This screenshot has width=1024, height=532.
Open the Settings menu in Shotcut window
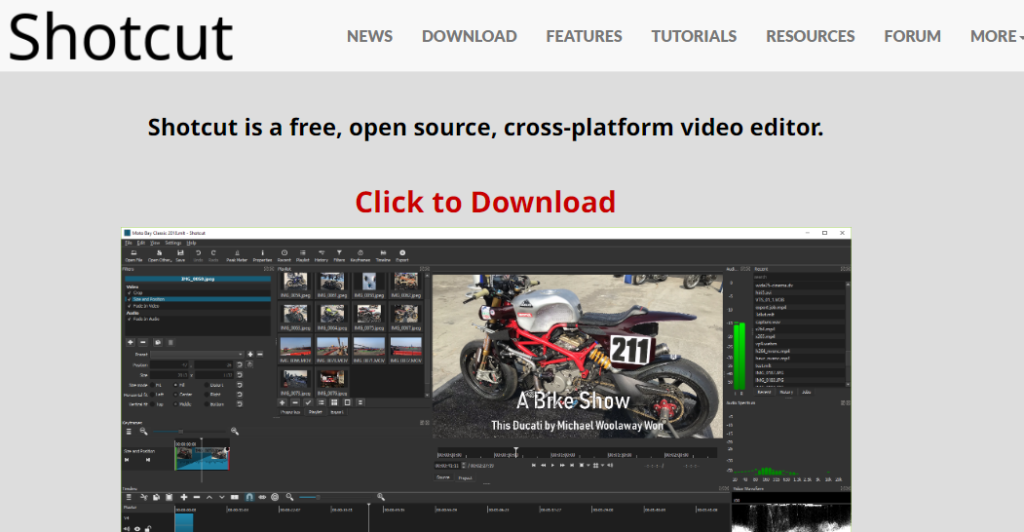coord(173,243)
